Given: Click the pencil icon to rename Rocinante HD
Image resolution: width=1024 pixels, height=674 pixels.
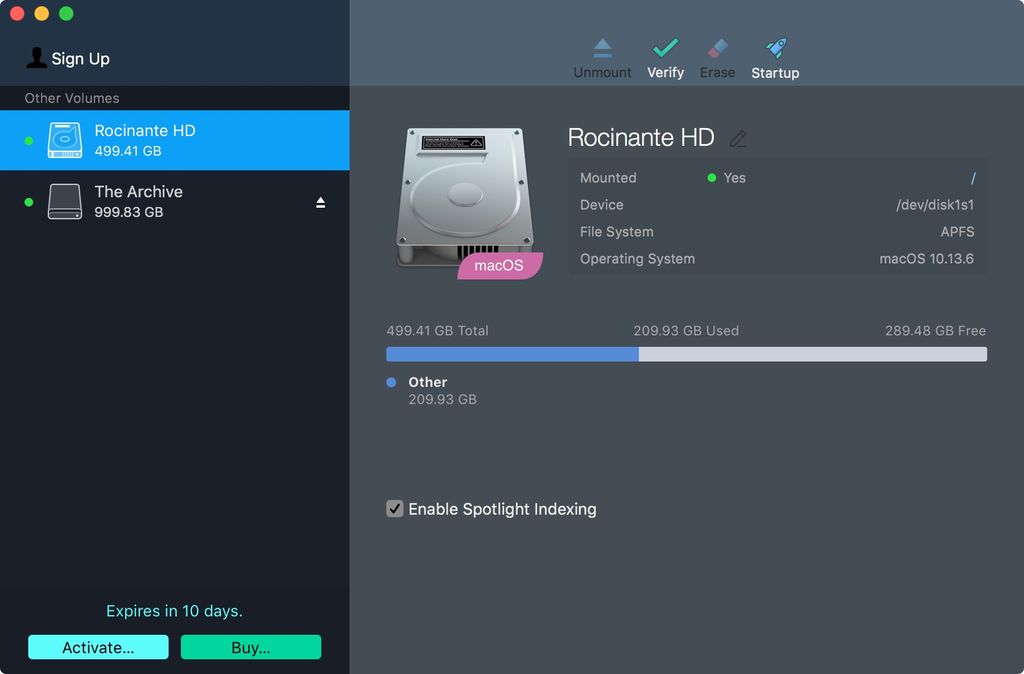Looking at the screenshot, I should (x=738, y=139).
